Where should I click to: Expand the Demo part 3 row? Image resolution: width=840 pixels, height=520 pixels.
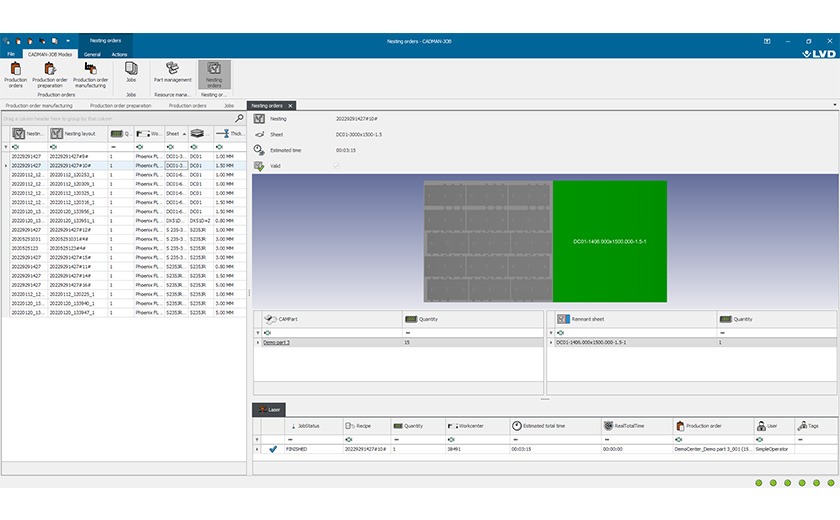pyautogui.click(x=258, y=342)
